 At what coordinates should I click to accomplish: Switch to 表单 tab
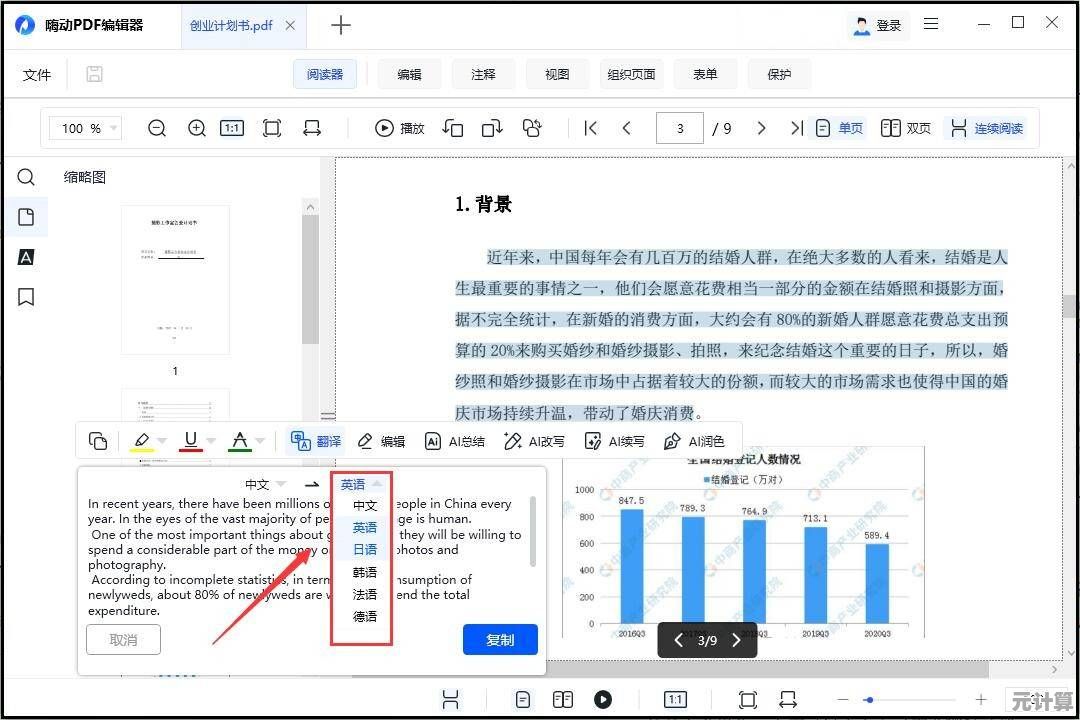705,74
